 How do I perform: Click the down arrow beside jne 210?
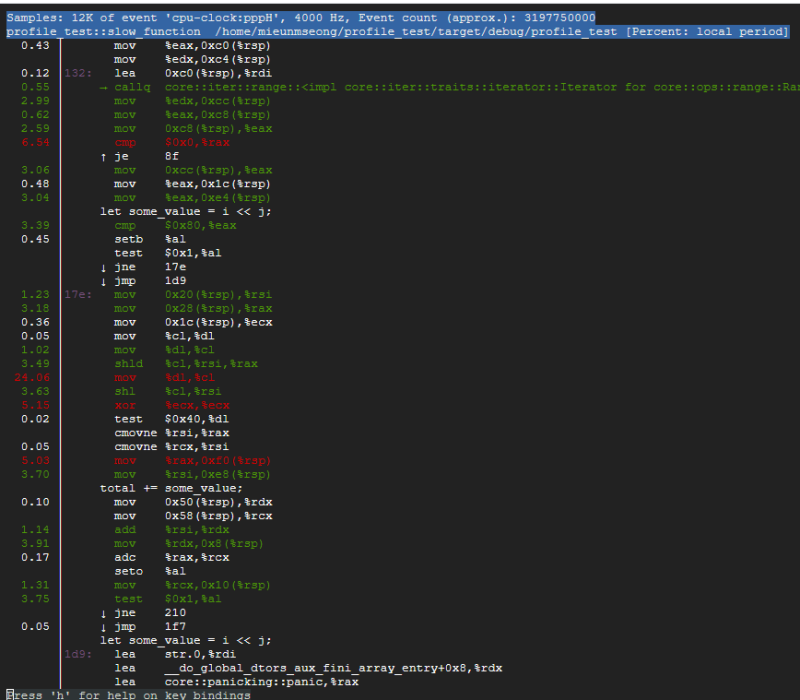104,612
